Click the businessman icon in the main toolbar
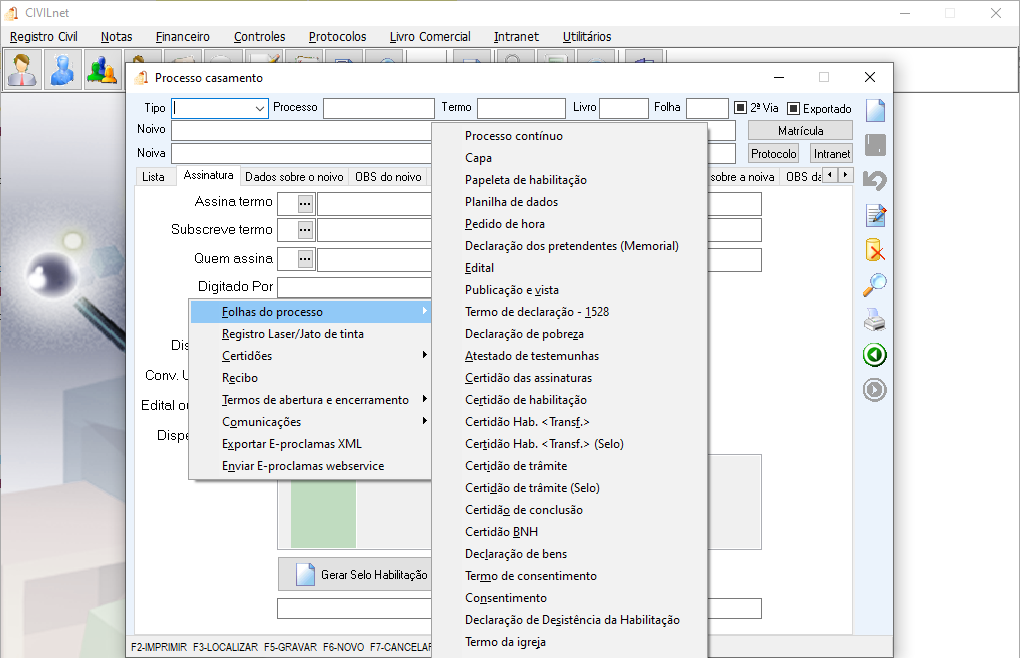The image size is (1020, 658). point(23,70)
